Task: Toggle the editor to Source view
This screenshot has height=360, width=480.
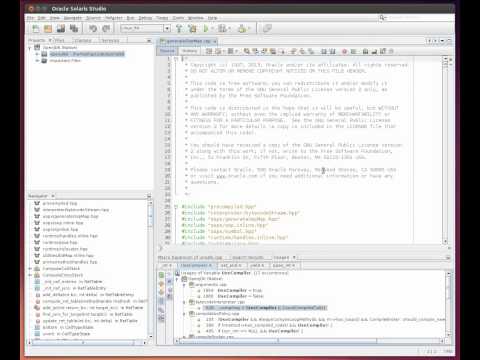Action: 167,51
